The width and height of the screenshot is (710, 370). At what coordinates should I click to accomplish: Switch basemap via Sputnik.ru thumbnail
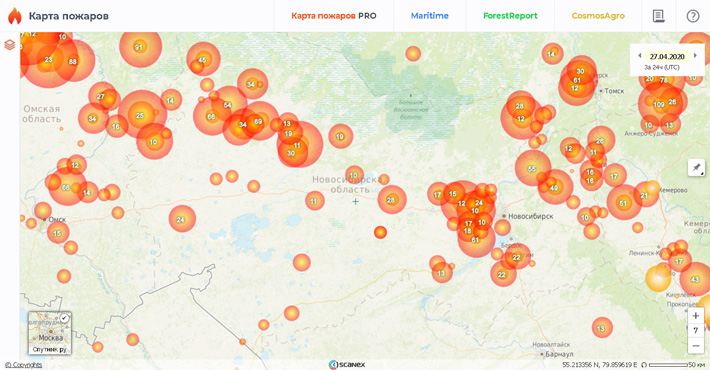point(50,333)
